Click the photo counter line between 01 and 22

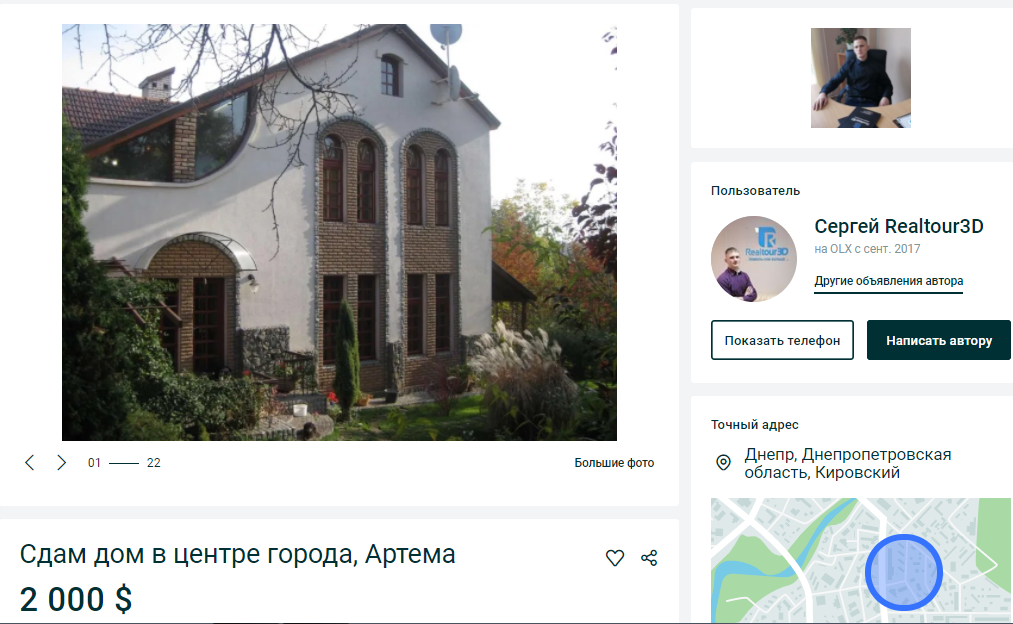124,463
